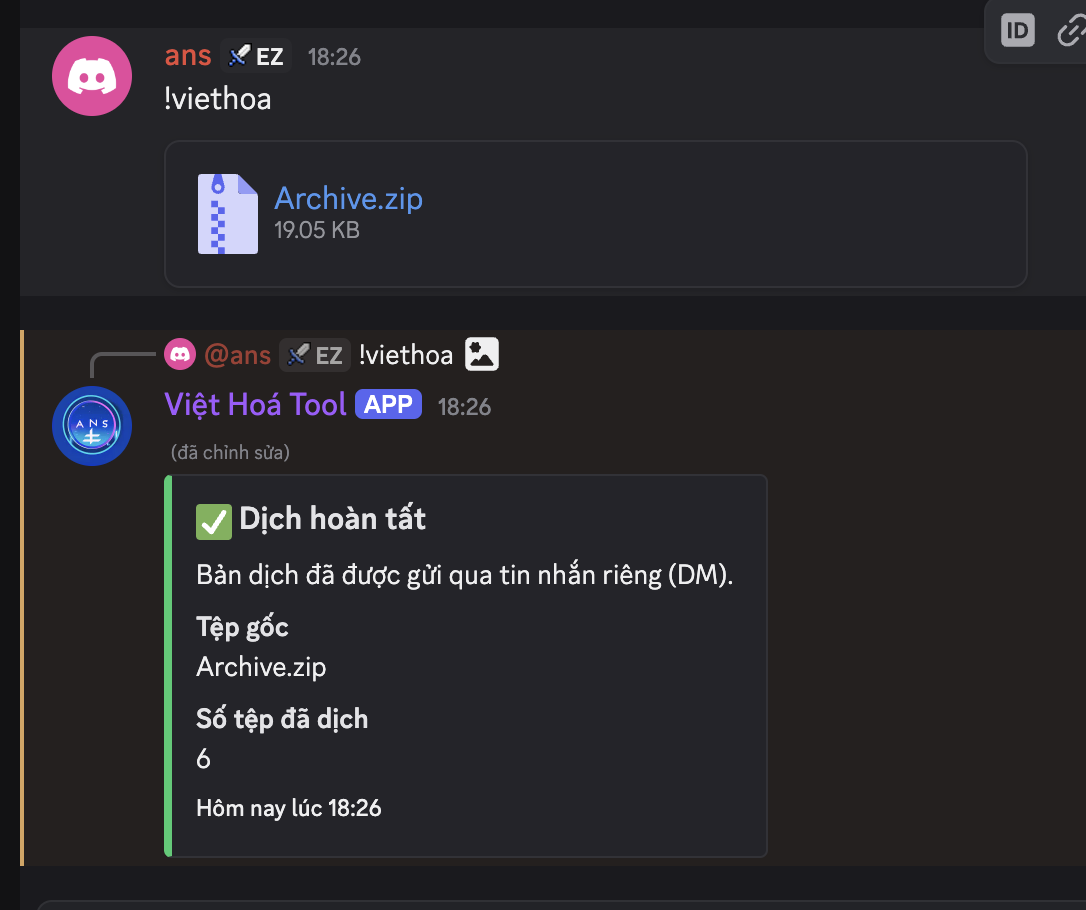
Task: Click the ans user's pink Discord avatar
Action: coord(91,76)
